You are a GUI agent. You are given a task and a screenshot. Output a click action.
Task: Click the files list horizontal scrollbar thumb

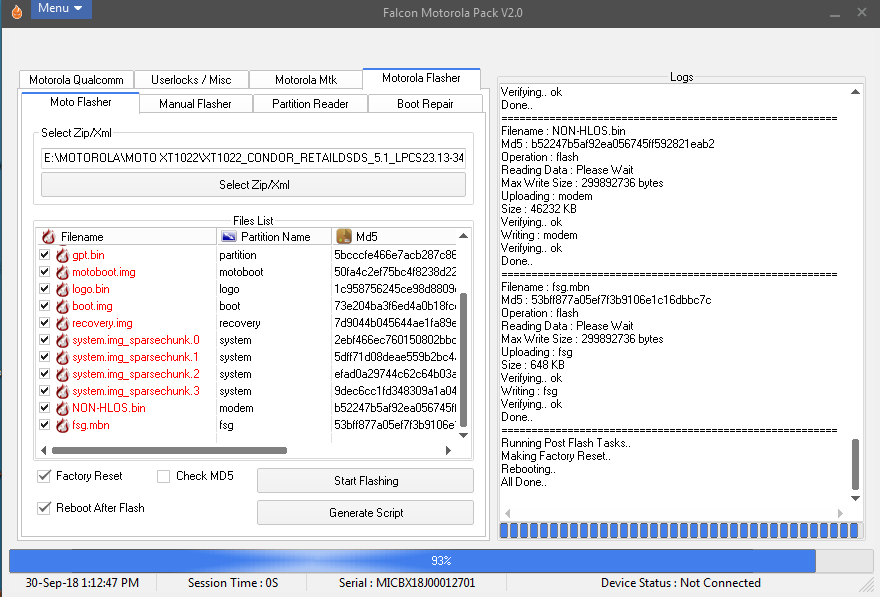tap(169, 450)
